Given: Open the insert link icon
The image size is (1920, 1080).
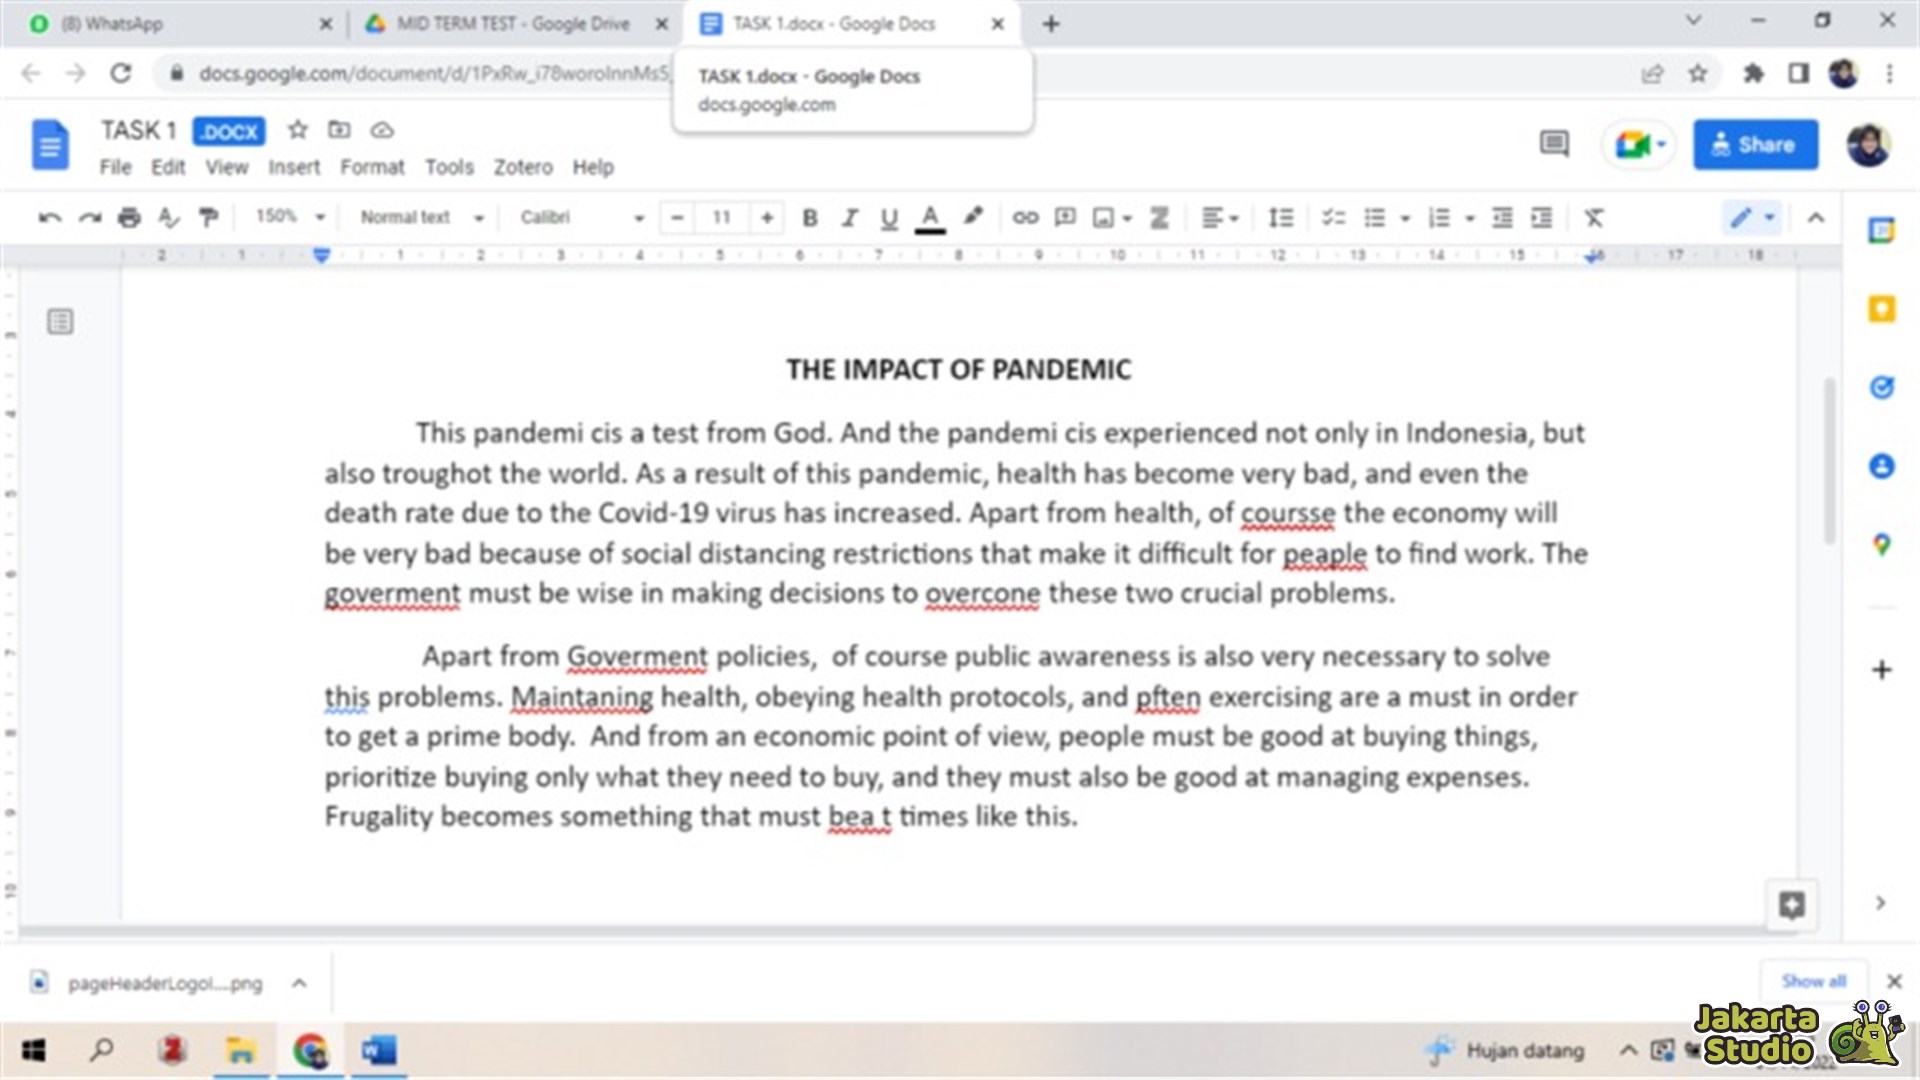Looking at the screenshot, I should click(x=1025, y=217).
